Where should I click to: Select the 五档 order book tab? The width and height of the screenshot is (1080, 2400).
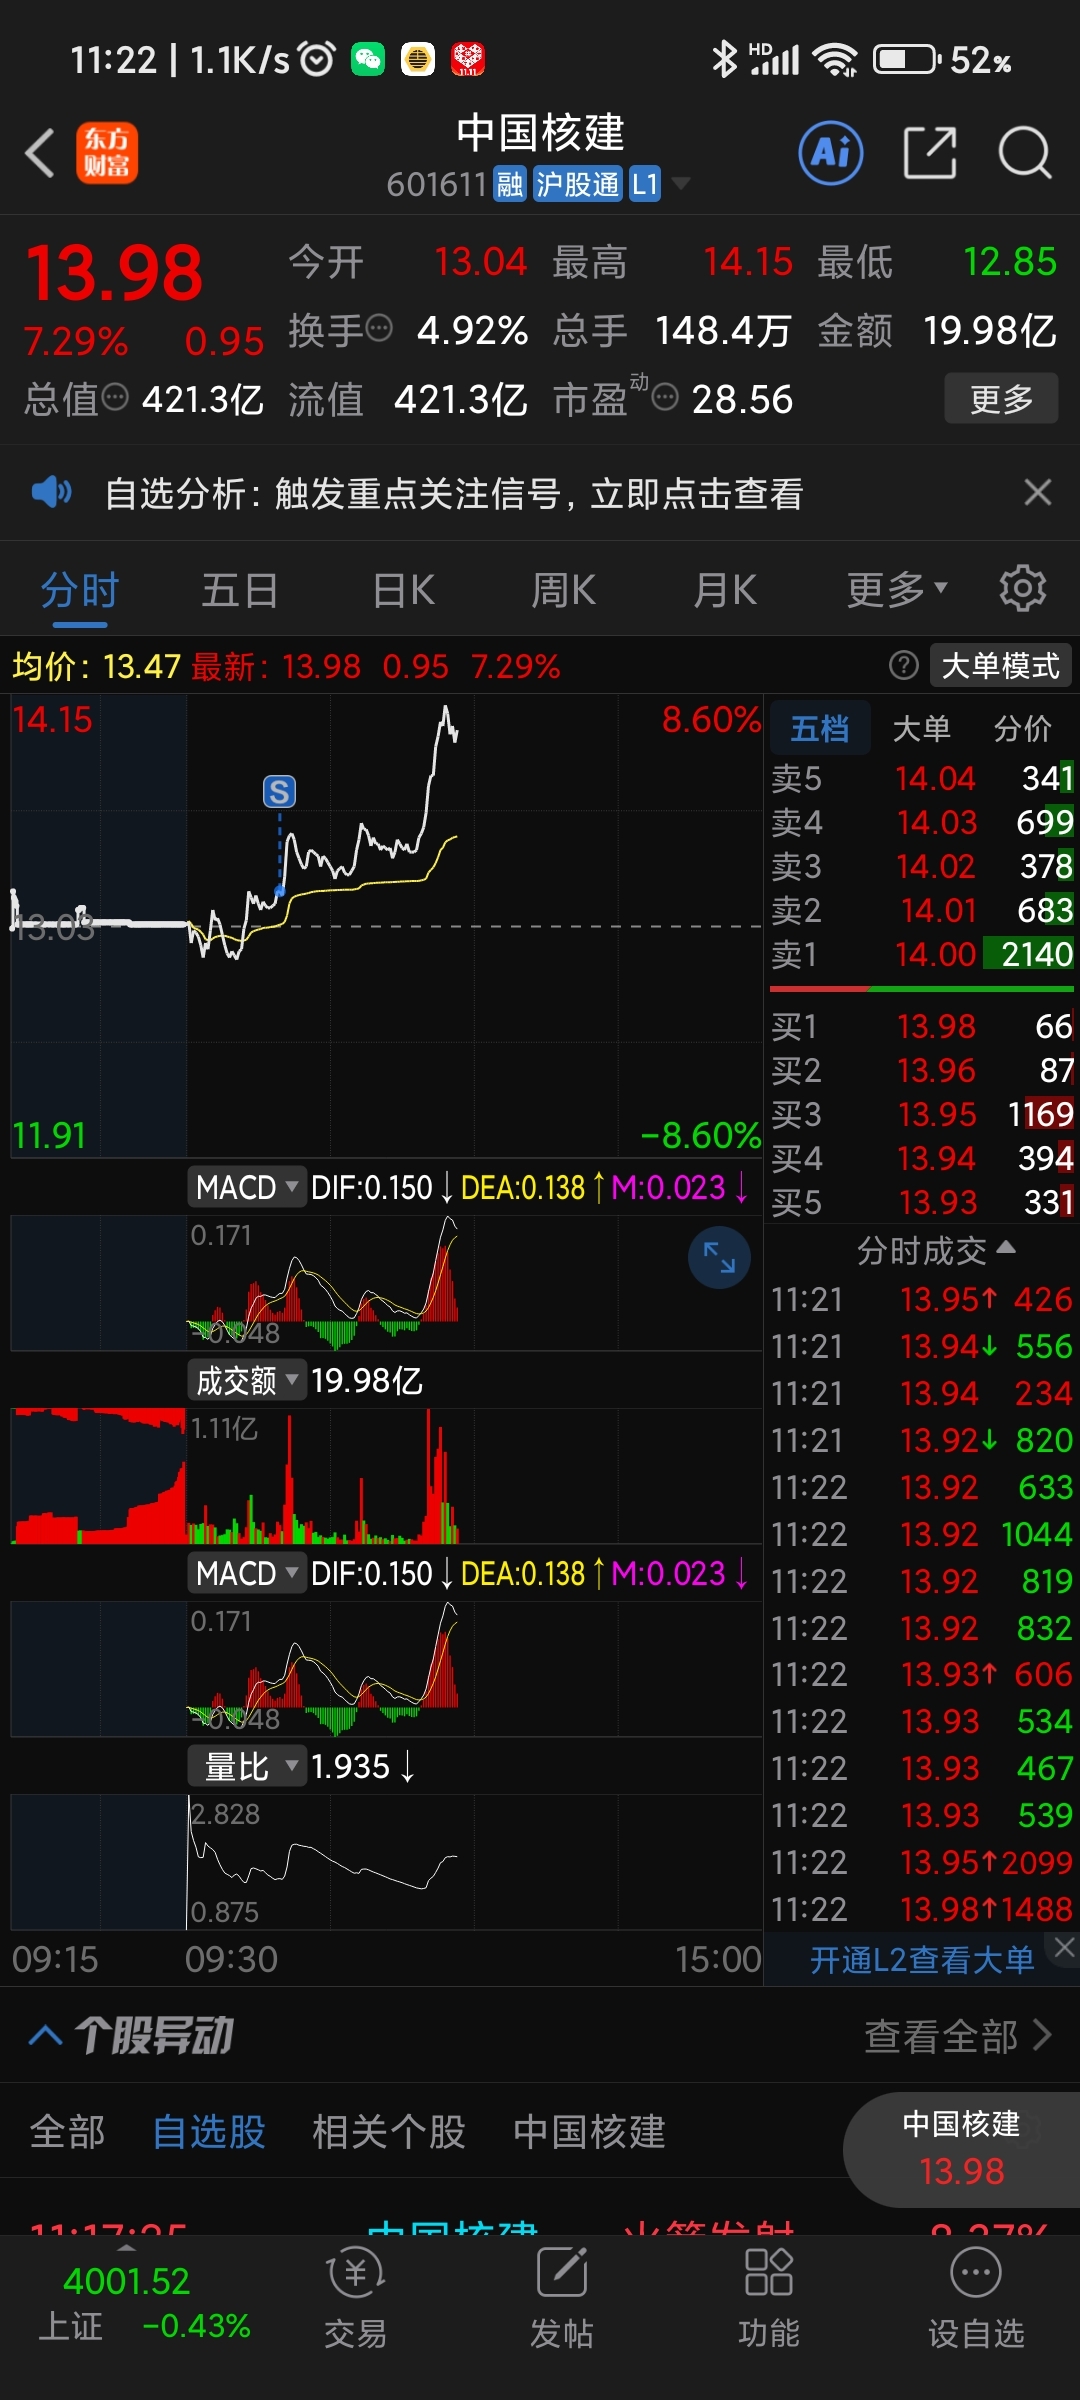pyautogui.click(x=819, y=728)
